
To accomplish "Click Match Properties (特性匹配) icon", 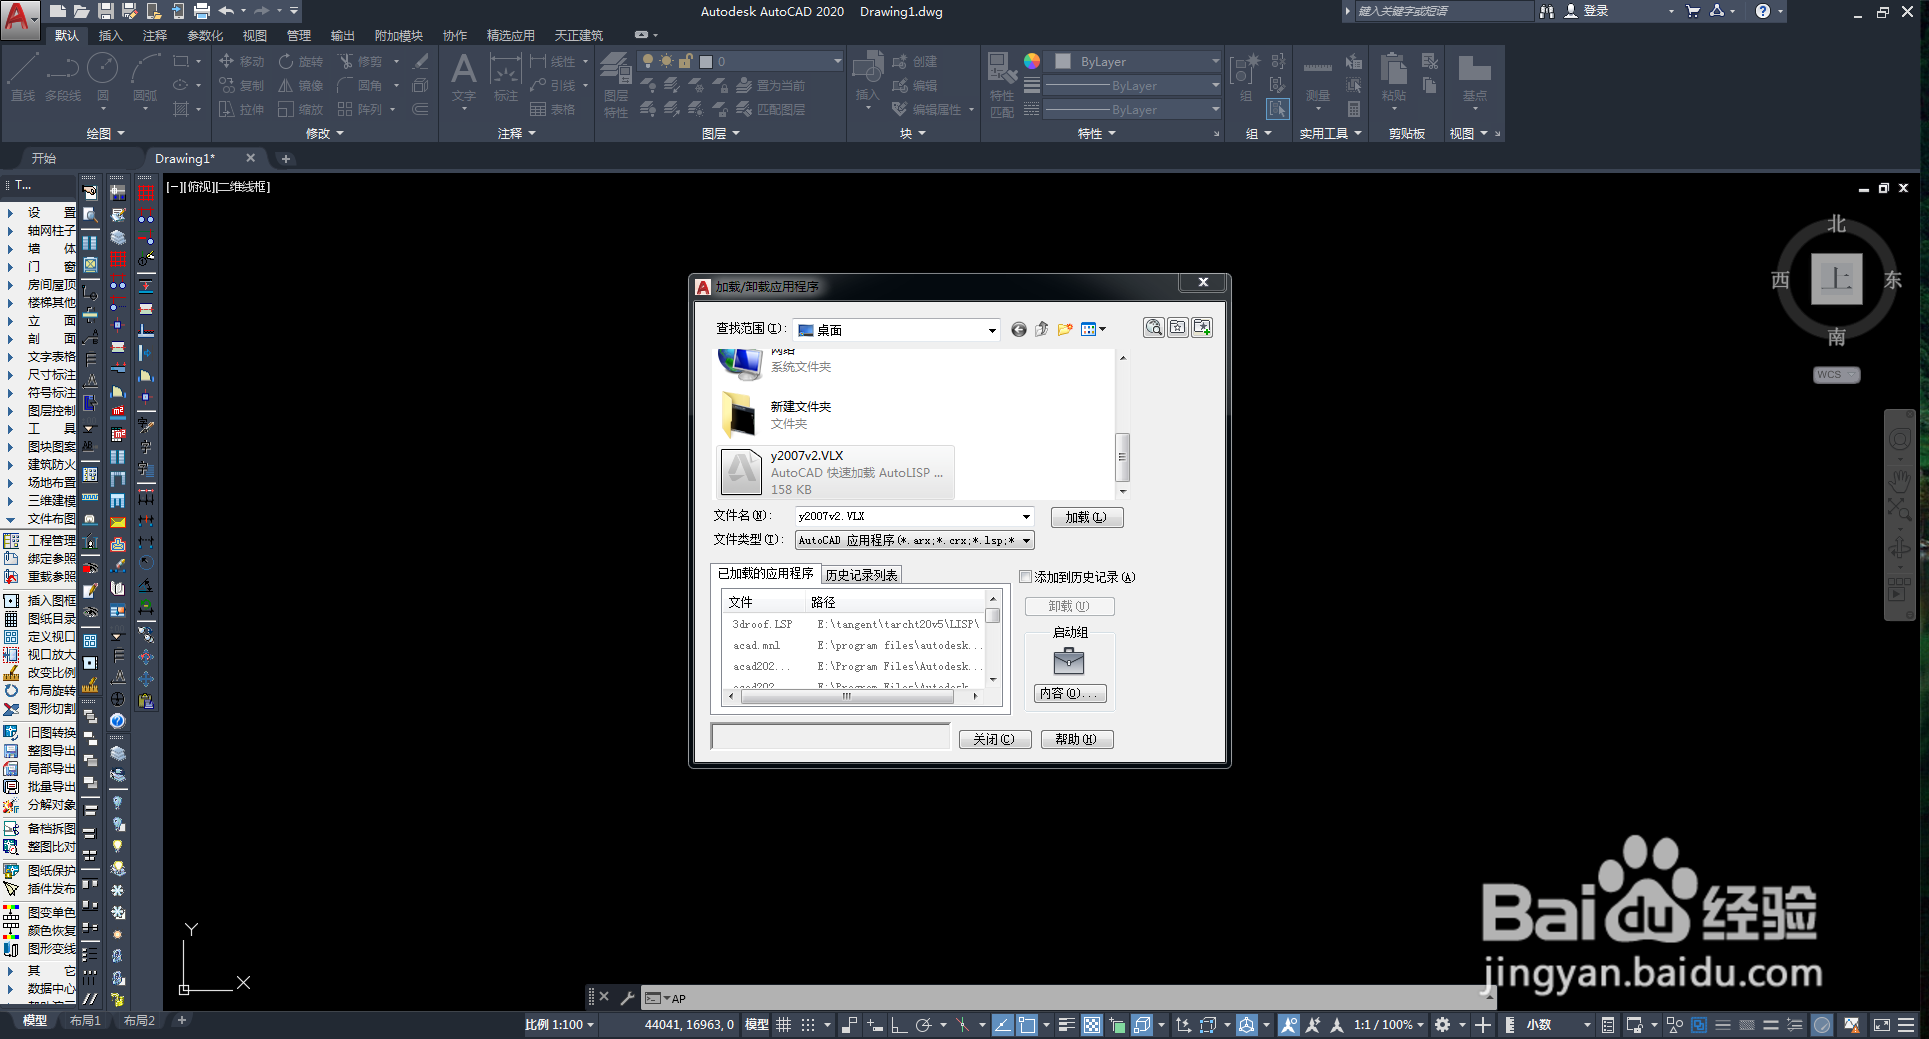I will click(x=1002, y=84).
